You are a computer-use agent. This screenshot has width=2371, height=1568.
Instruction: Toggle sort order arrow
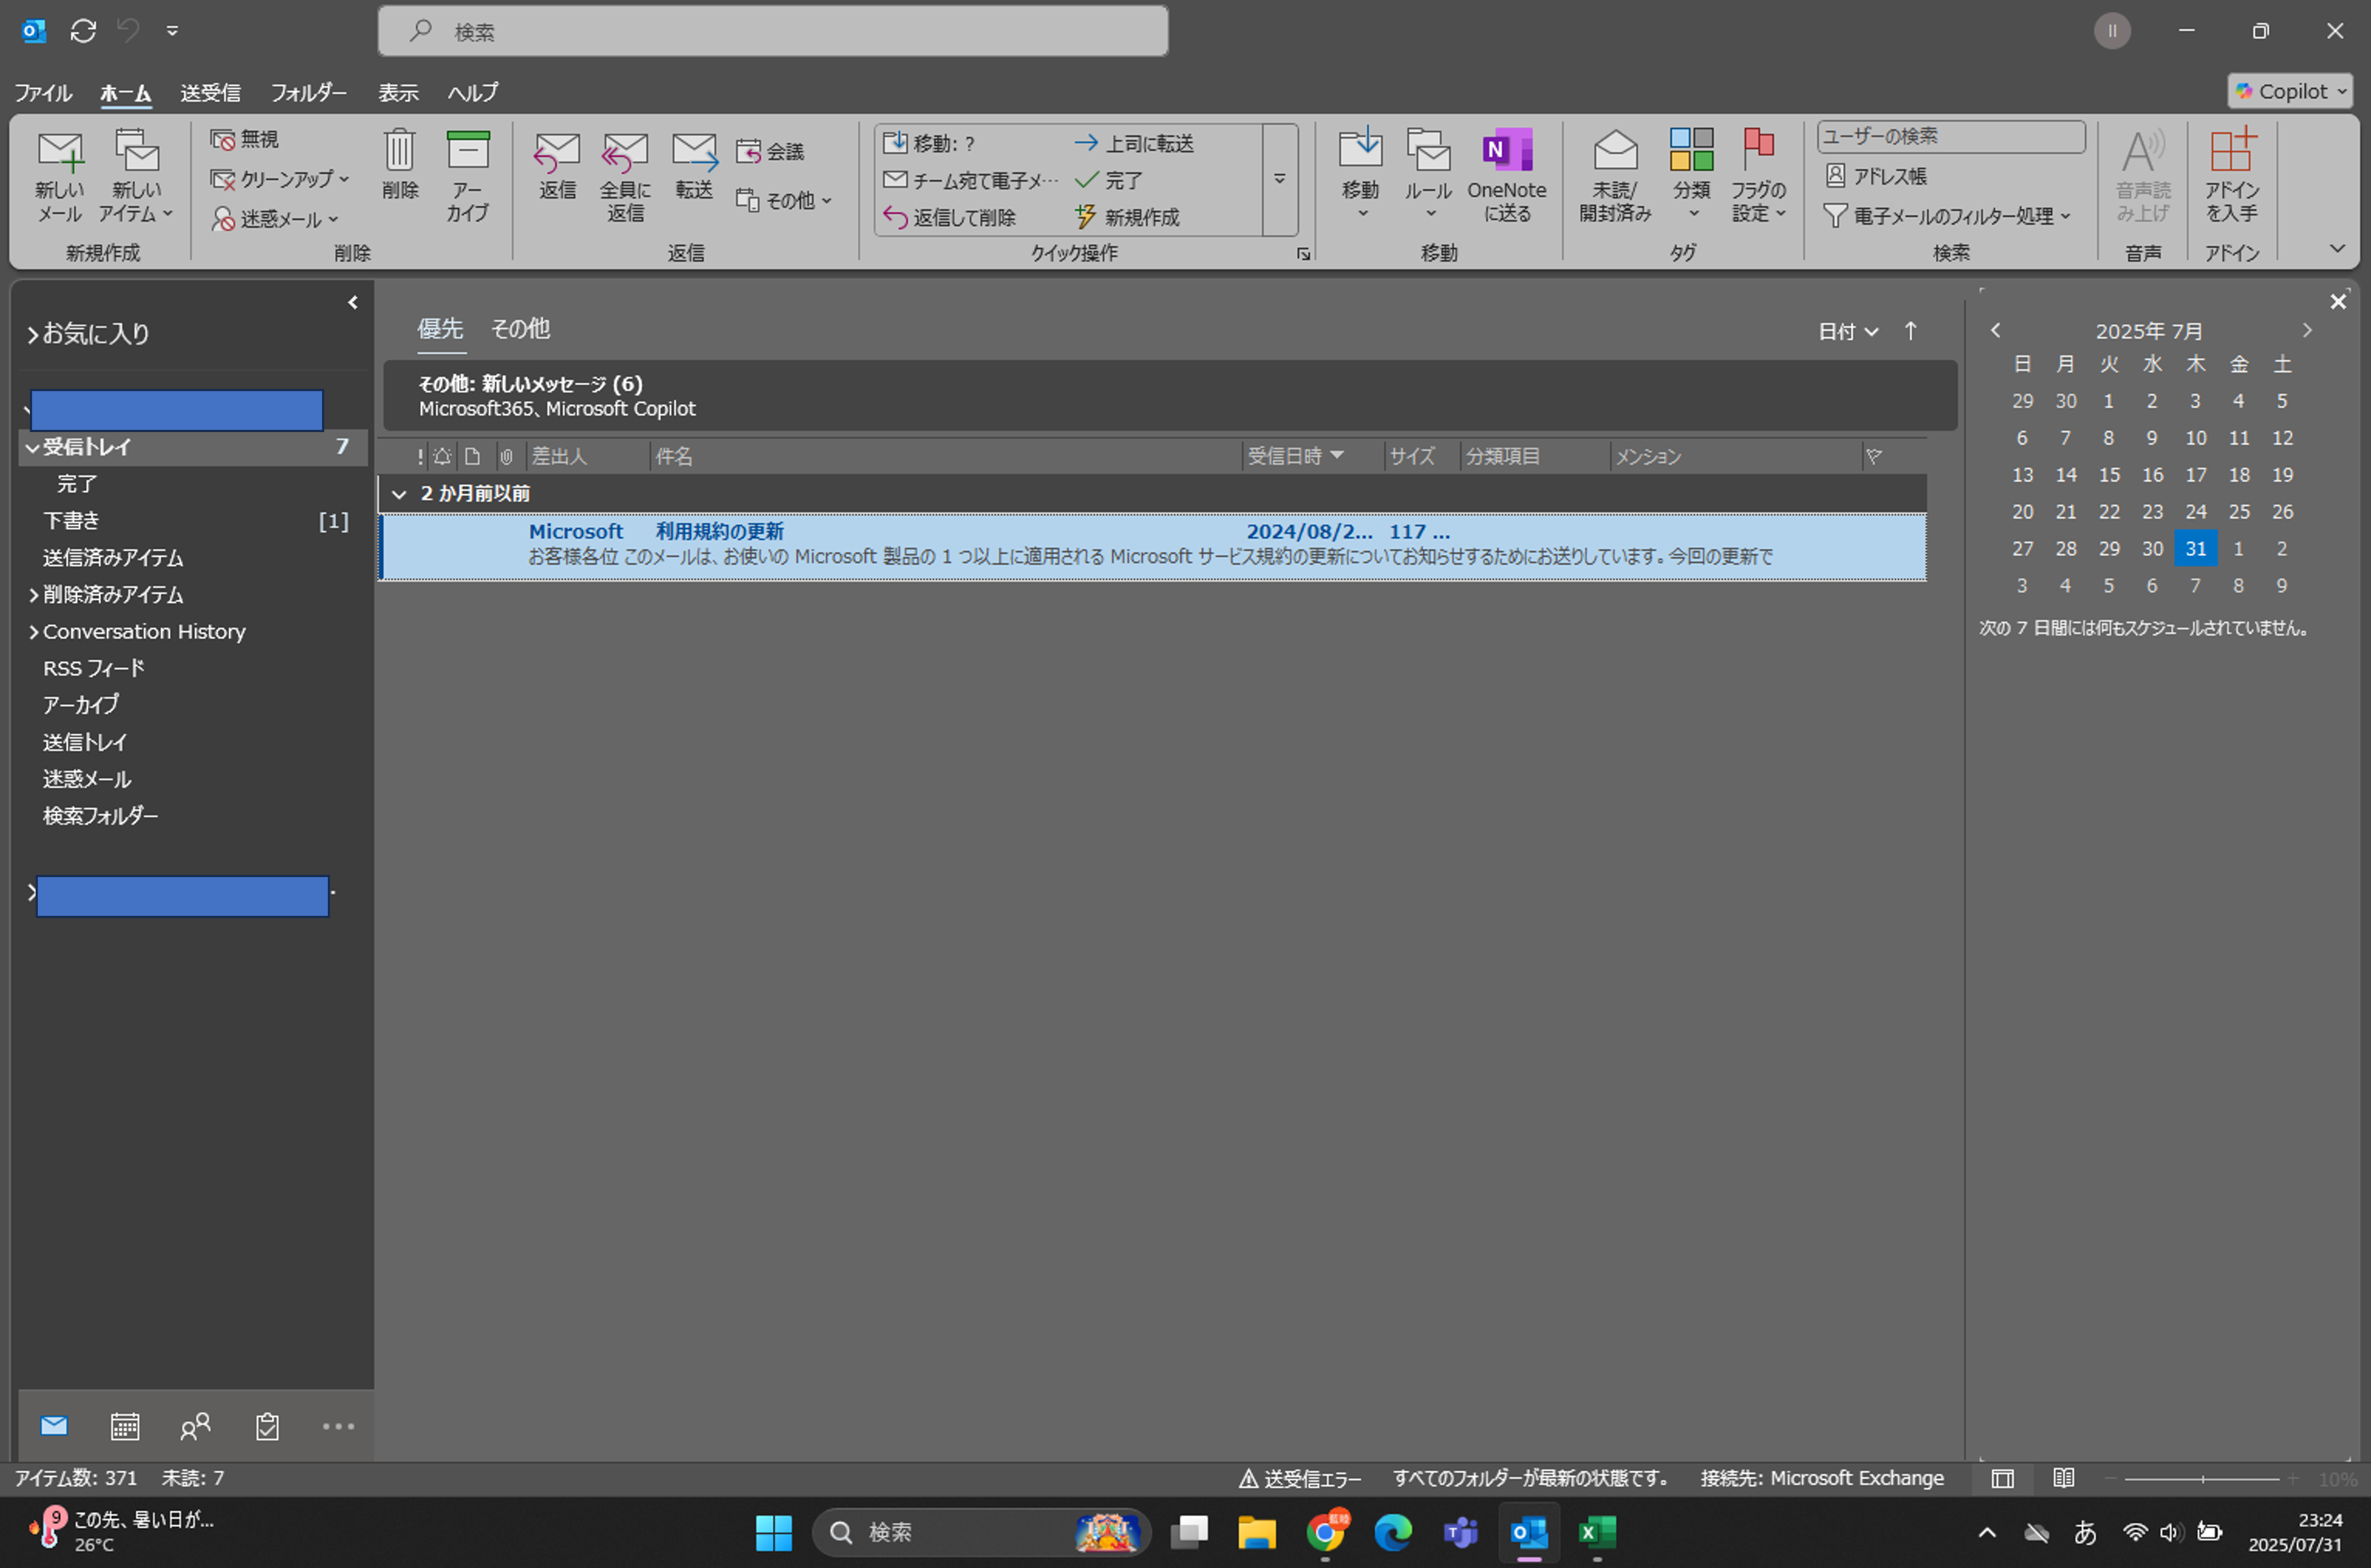(1910, 331)
